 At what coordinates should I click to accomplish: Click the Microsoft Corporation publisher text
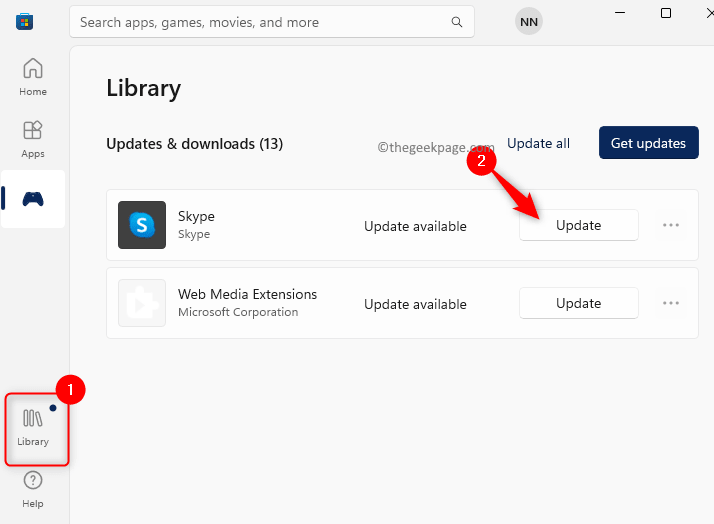[238, 312]
